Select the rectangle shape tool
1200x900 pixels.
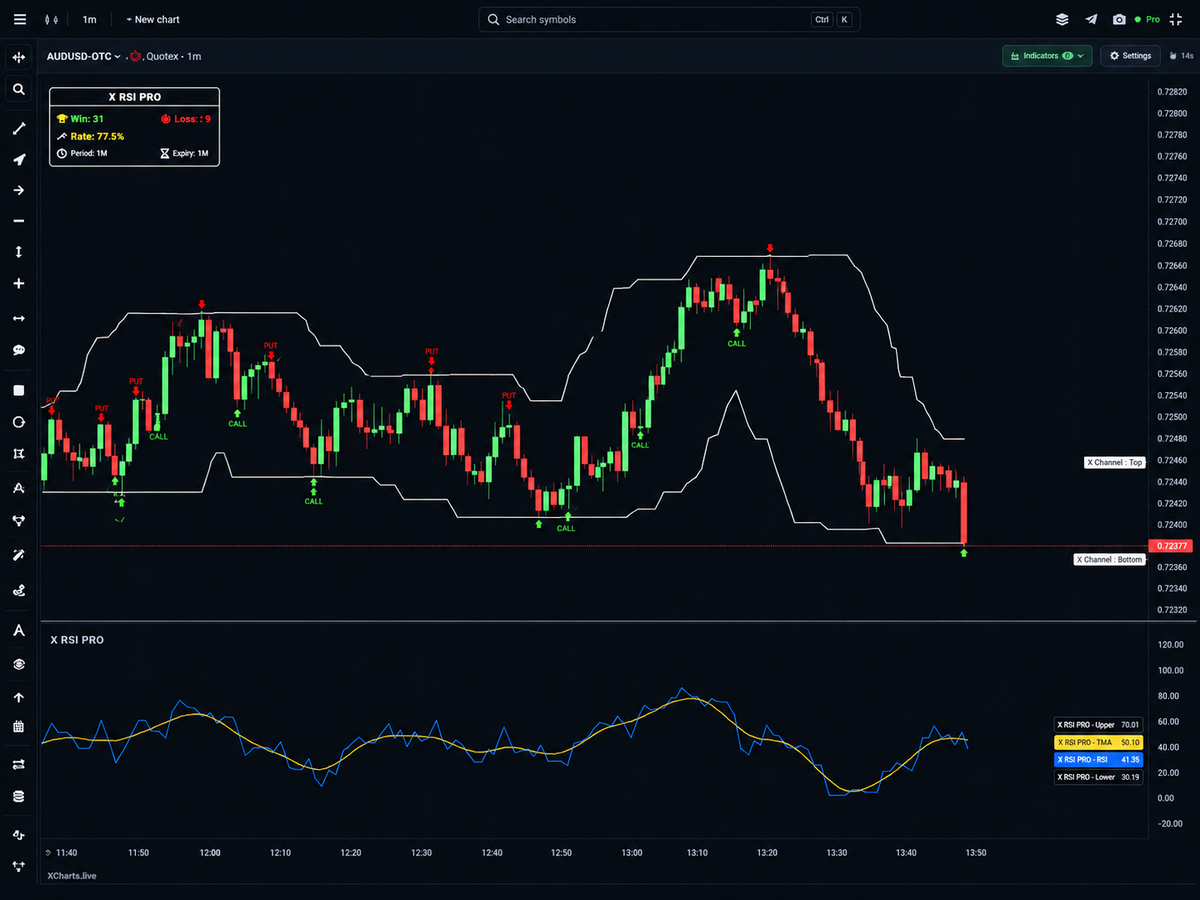click(x=18, y=390)
